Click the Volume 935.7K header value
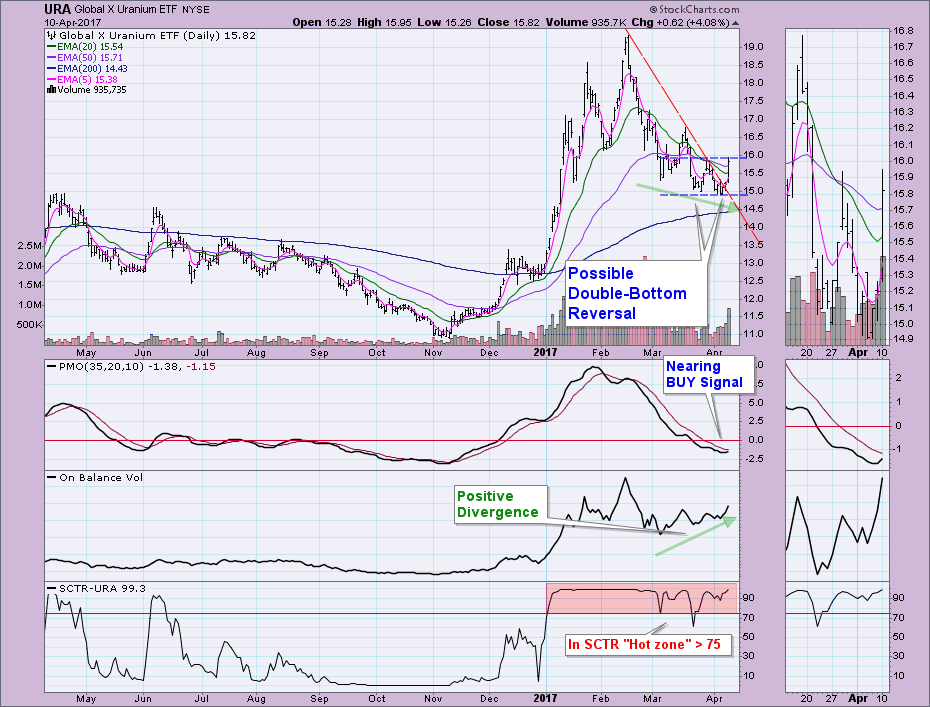 (586, 23)
